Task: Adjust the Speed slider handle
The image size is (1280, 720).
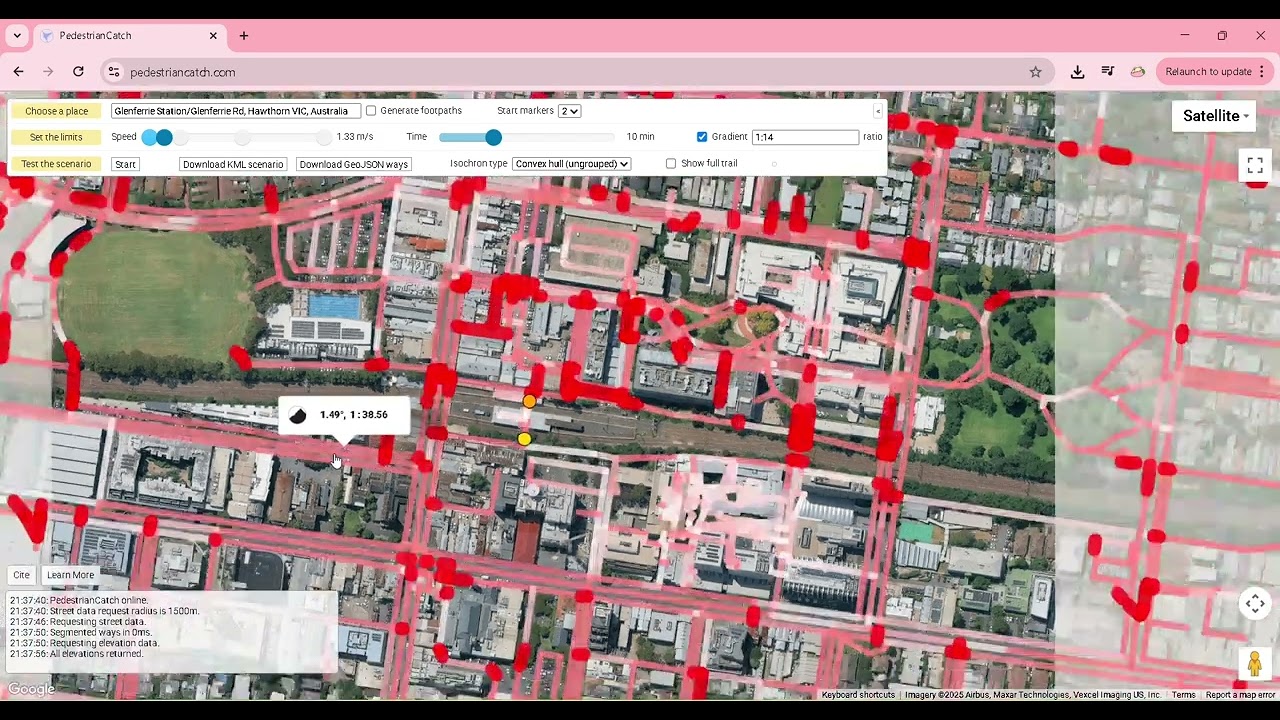Action: click(x=164, y=137)
